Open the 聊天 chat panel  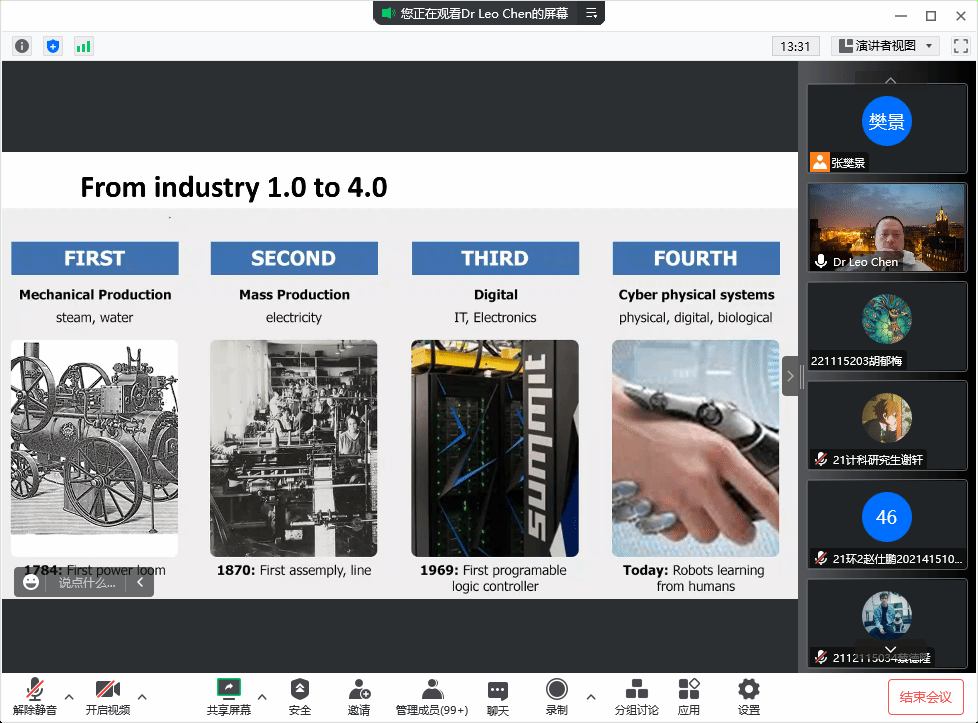click(497, 696)
